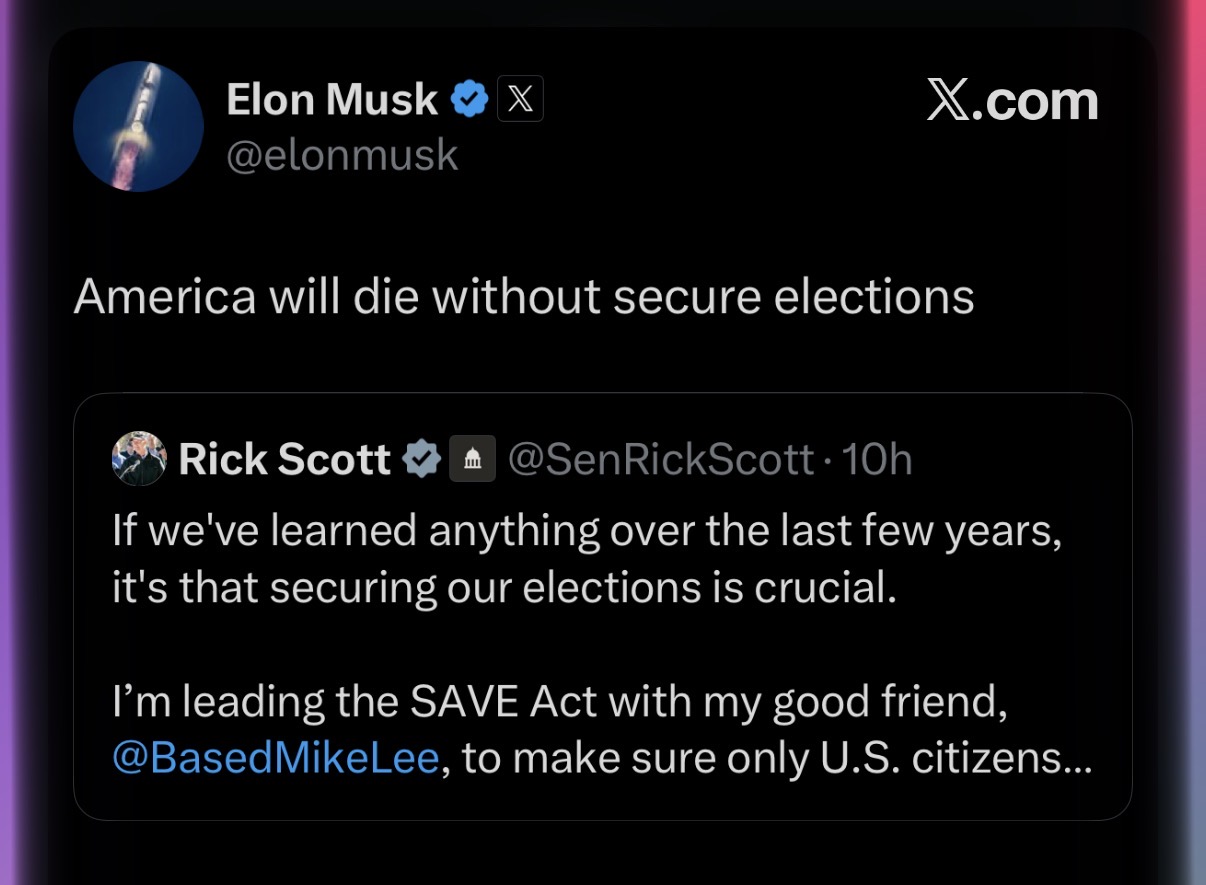Click the @elonmusk handle
1206x885 pixels.
coord(342,156)
